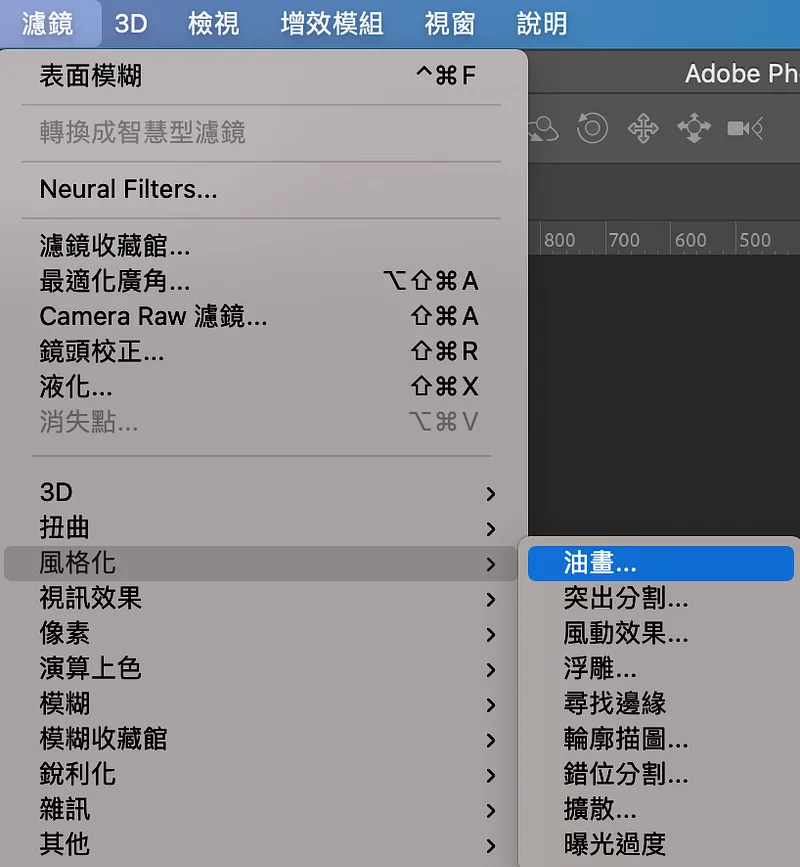Open 濾鏡收藏館...
The image size is (800, 867).
pyautogui.click(x=261, y=246)
